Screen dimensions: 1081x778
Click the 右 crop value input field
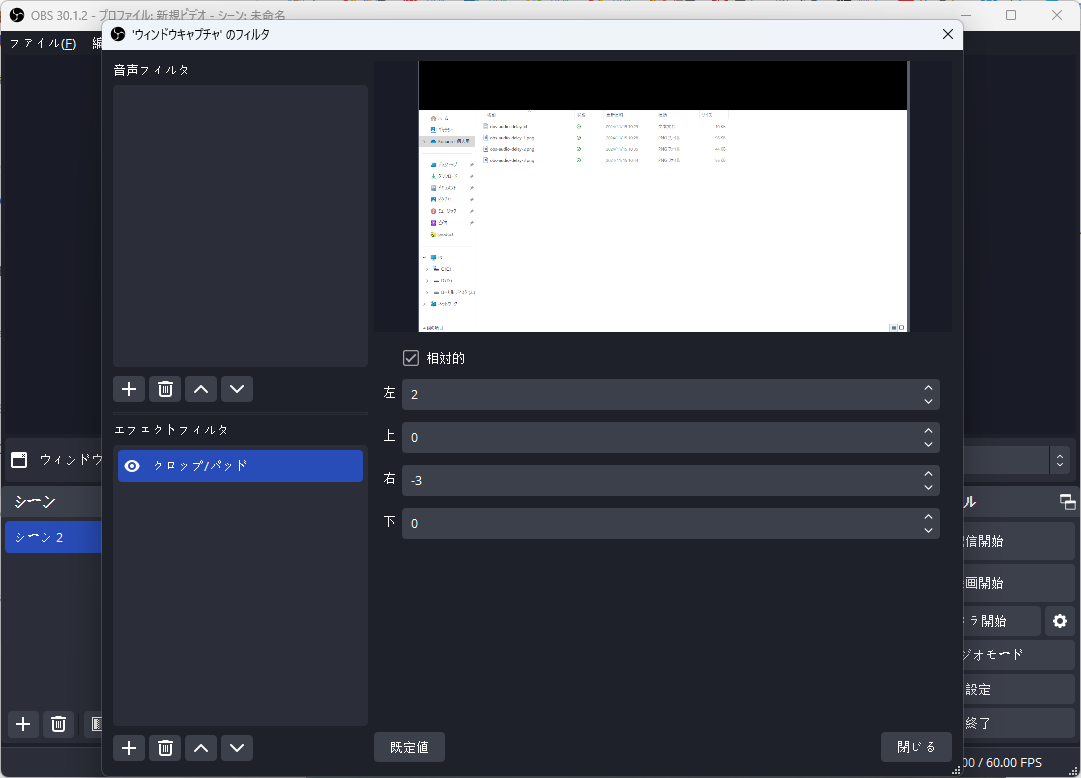660,480
